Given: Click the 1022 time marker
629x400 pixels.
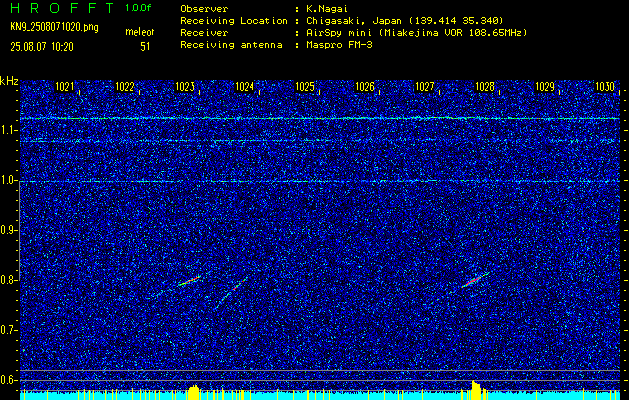Looking at the screenshot, I should coord(124,87).
